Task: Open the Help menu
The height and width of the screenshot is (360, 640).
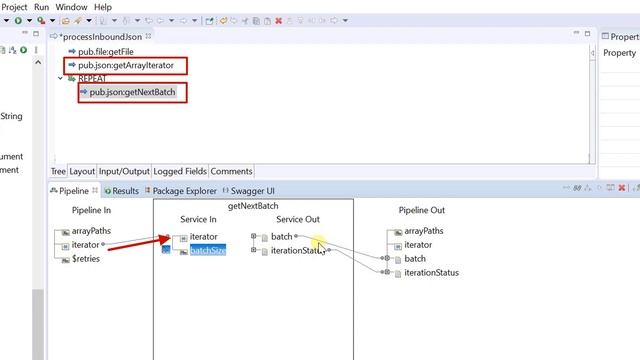Action: (103, 7)
